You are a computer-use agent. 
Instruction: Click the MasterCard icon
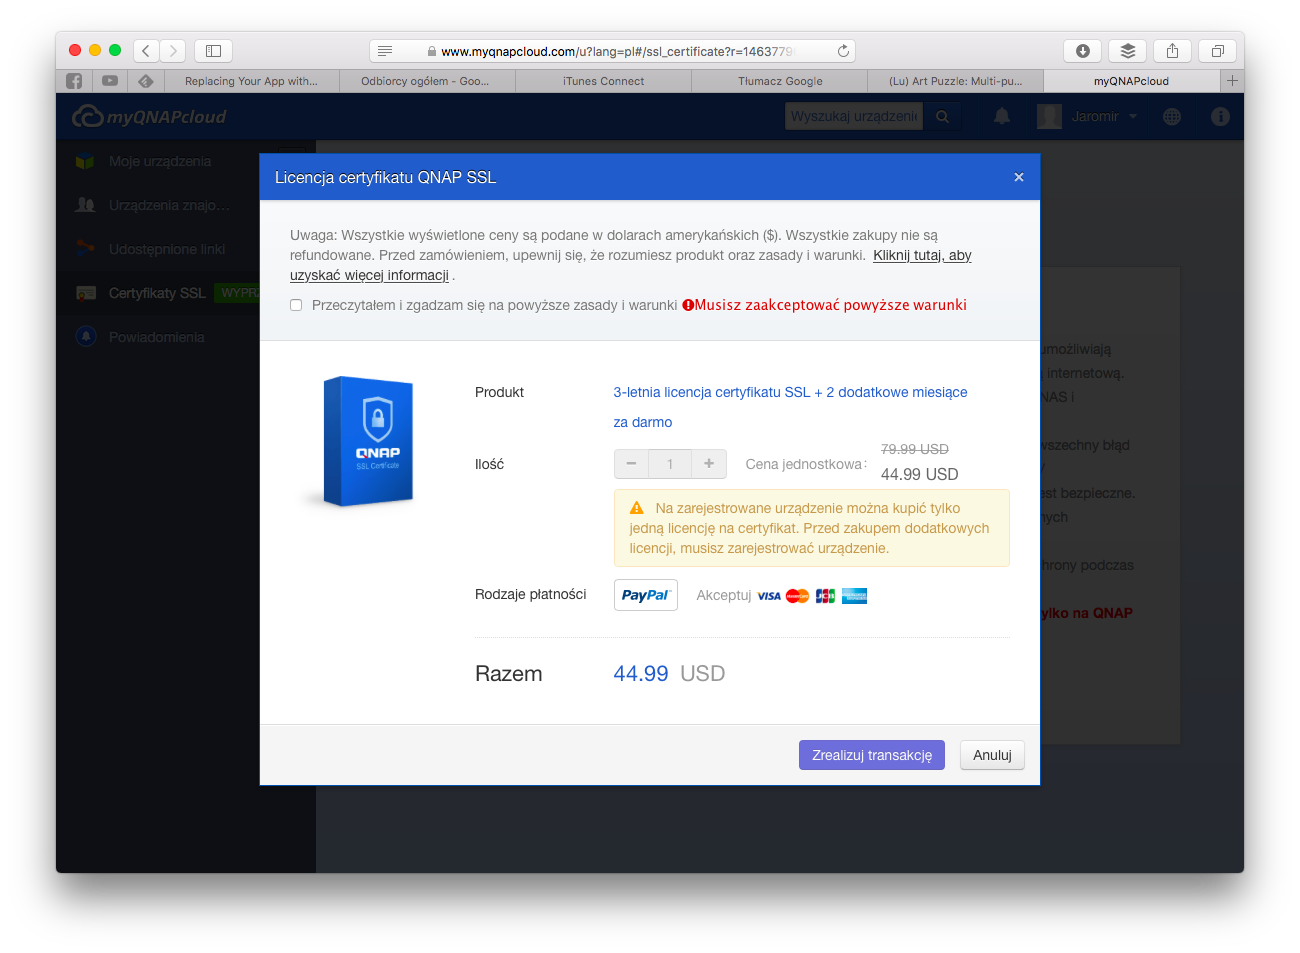pyautogui.click(x=797, y=596)
